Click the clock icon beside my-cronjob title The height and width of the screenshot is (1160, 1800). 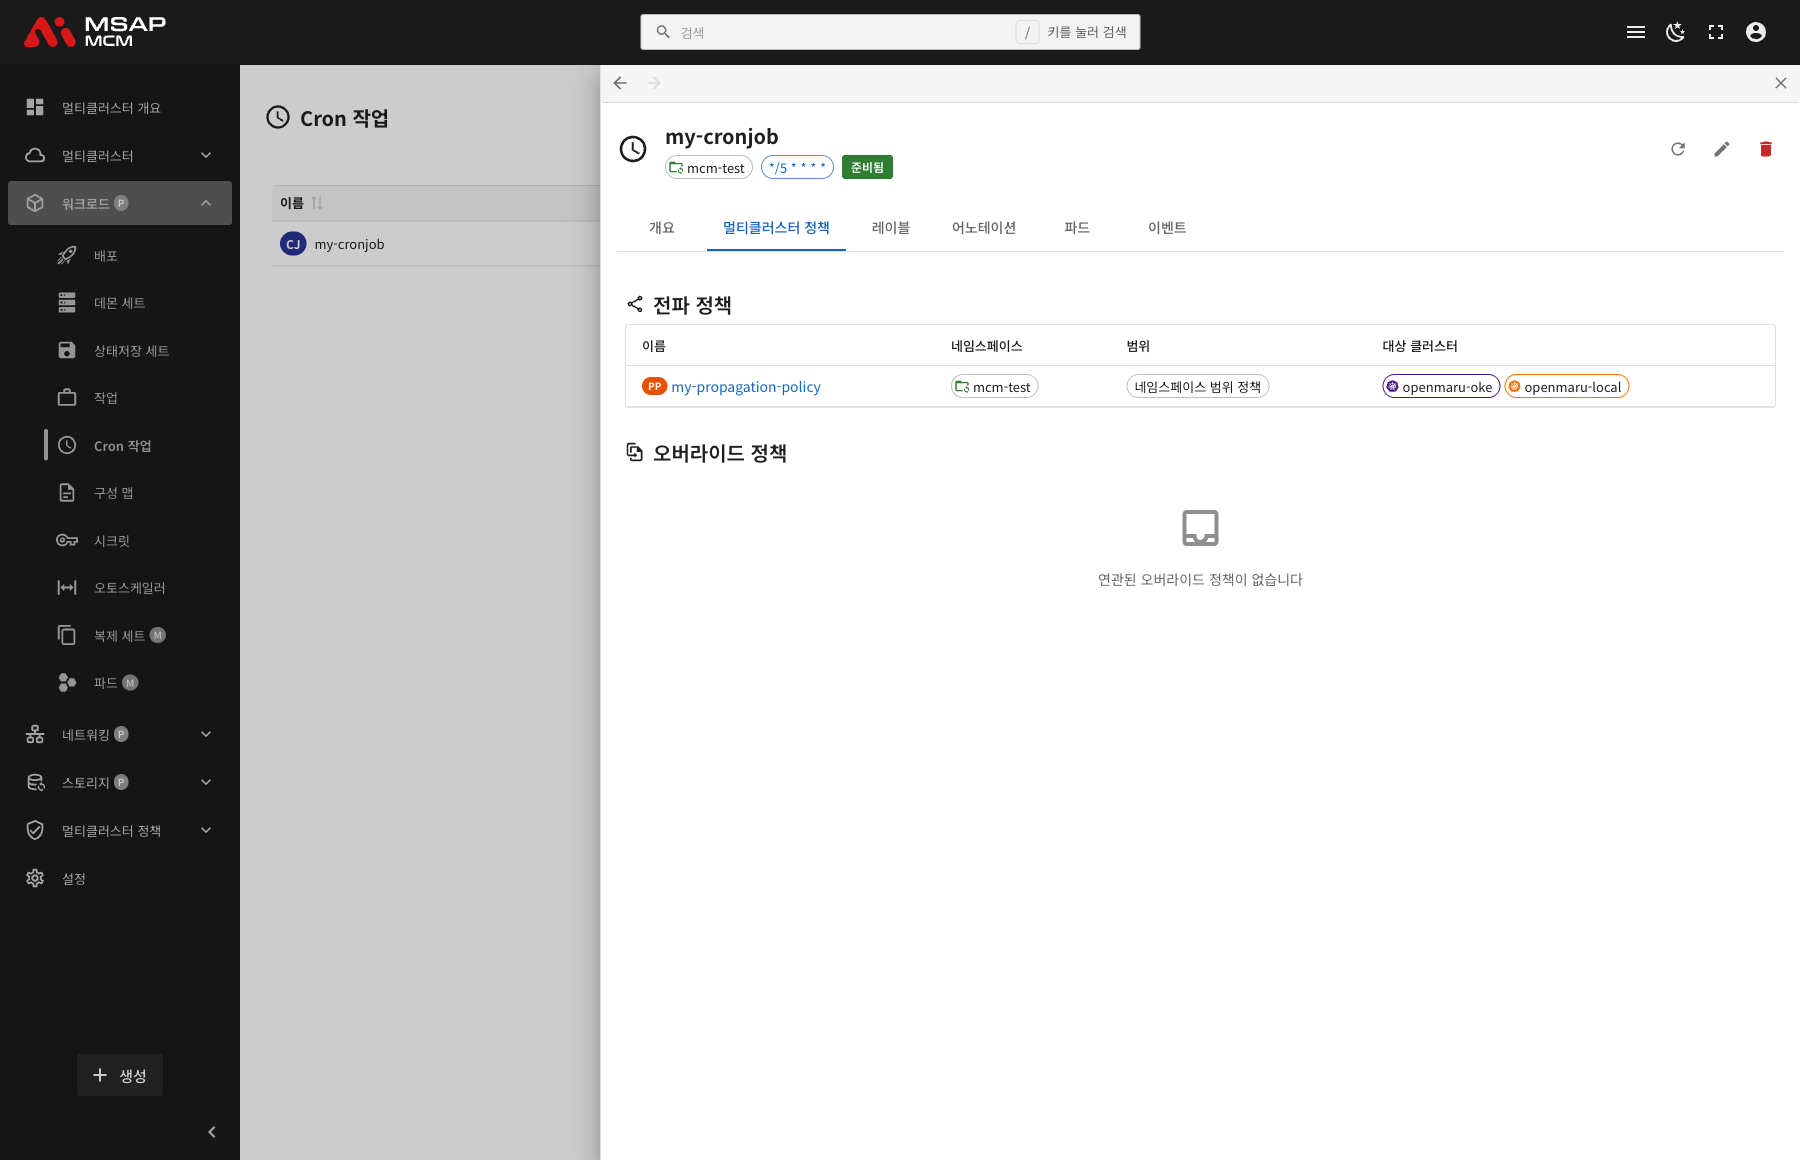point(633,149)
